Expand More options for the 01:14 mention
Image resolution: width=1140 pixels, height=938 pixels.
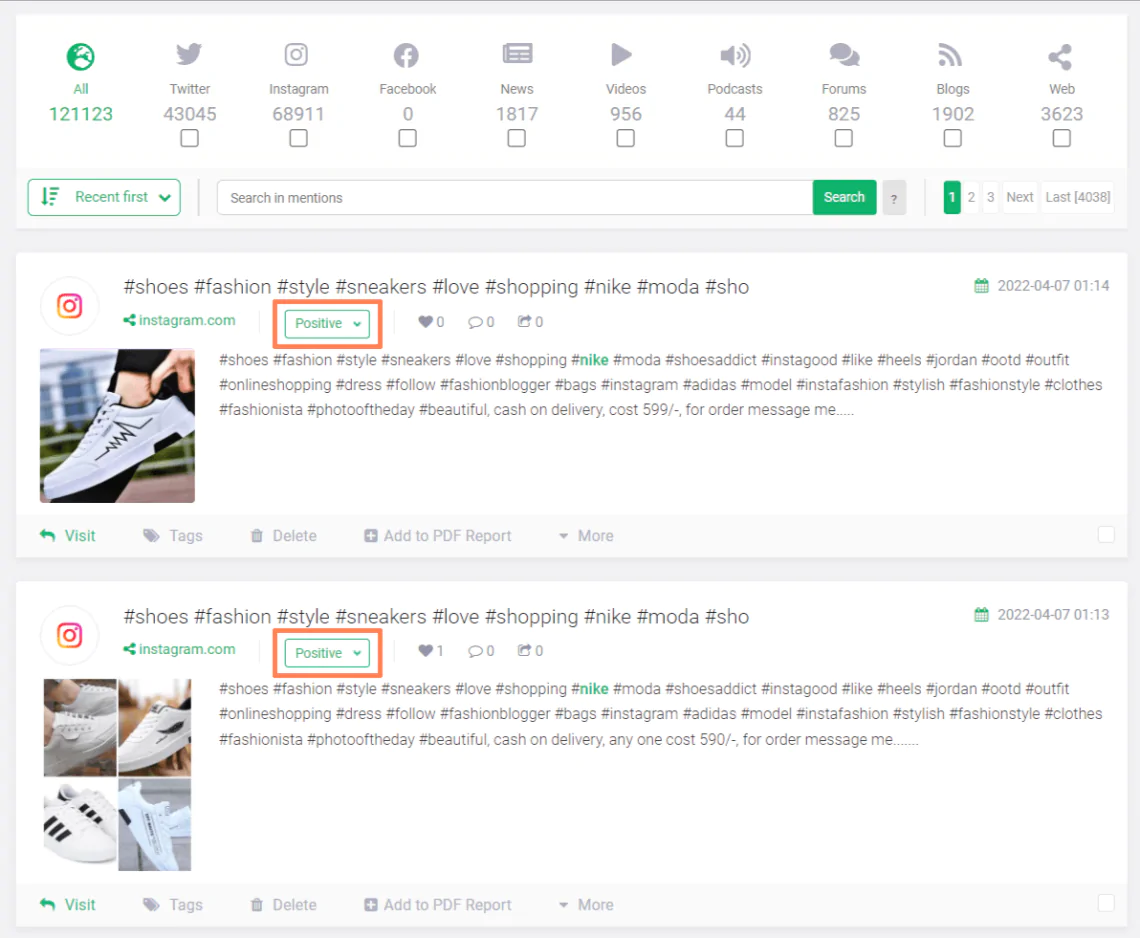point(586,536)
